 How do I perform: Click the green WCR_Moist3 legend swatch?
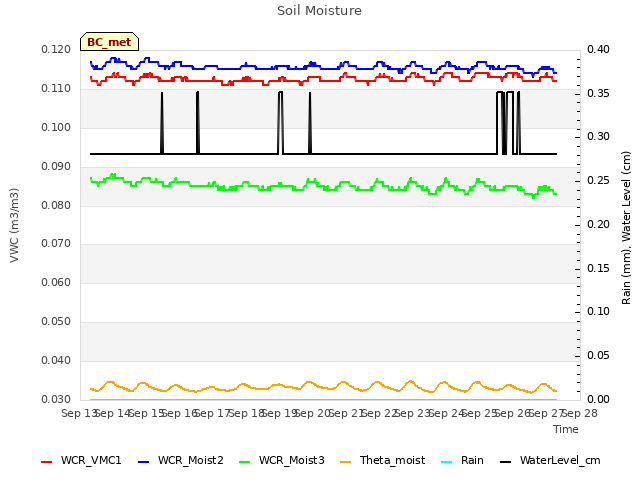tap(244, 462)
